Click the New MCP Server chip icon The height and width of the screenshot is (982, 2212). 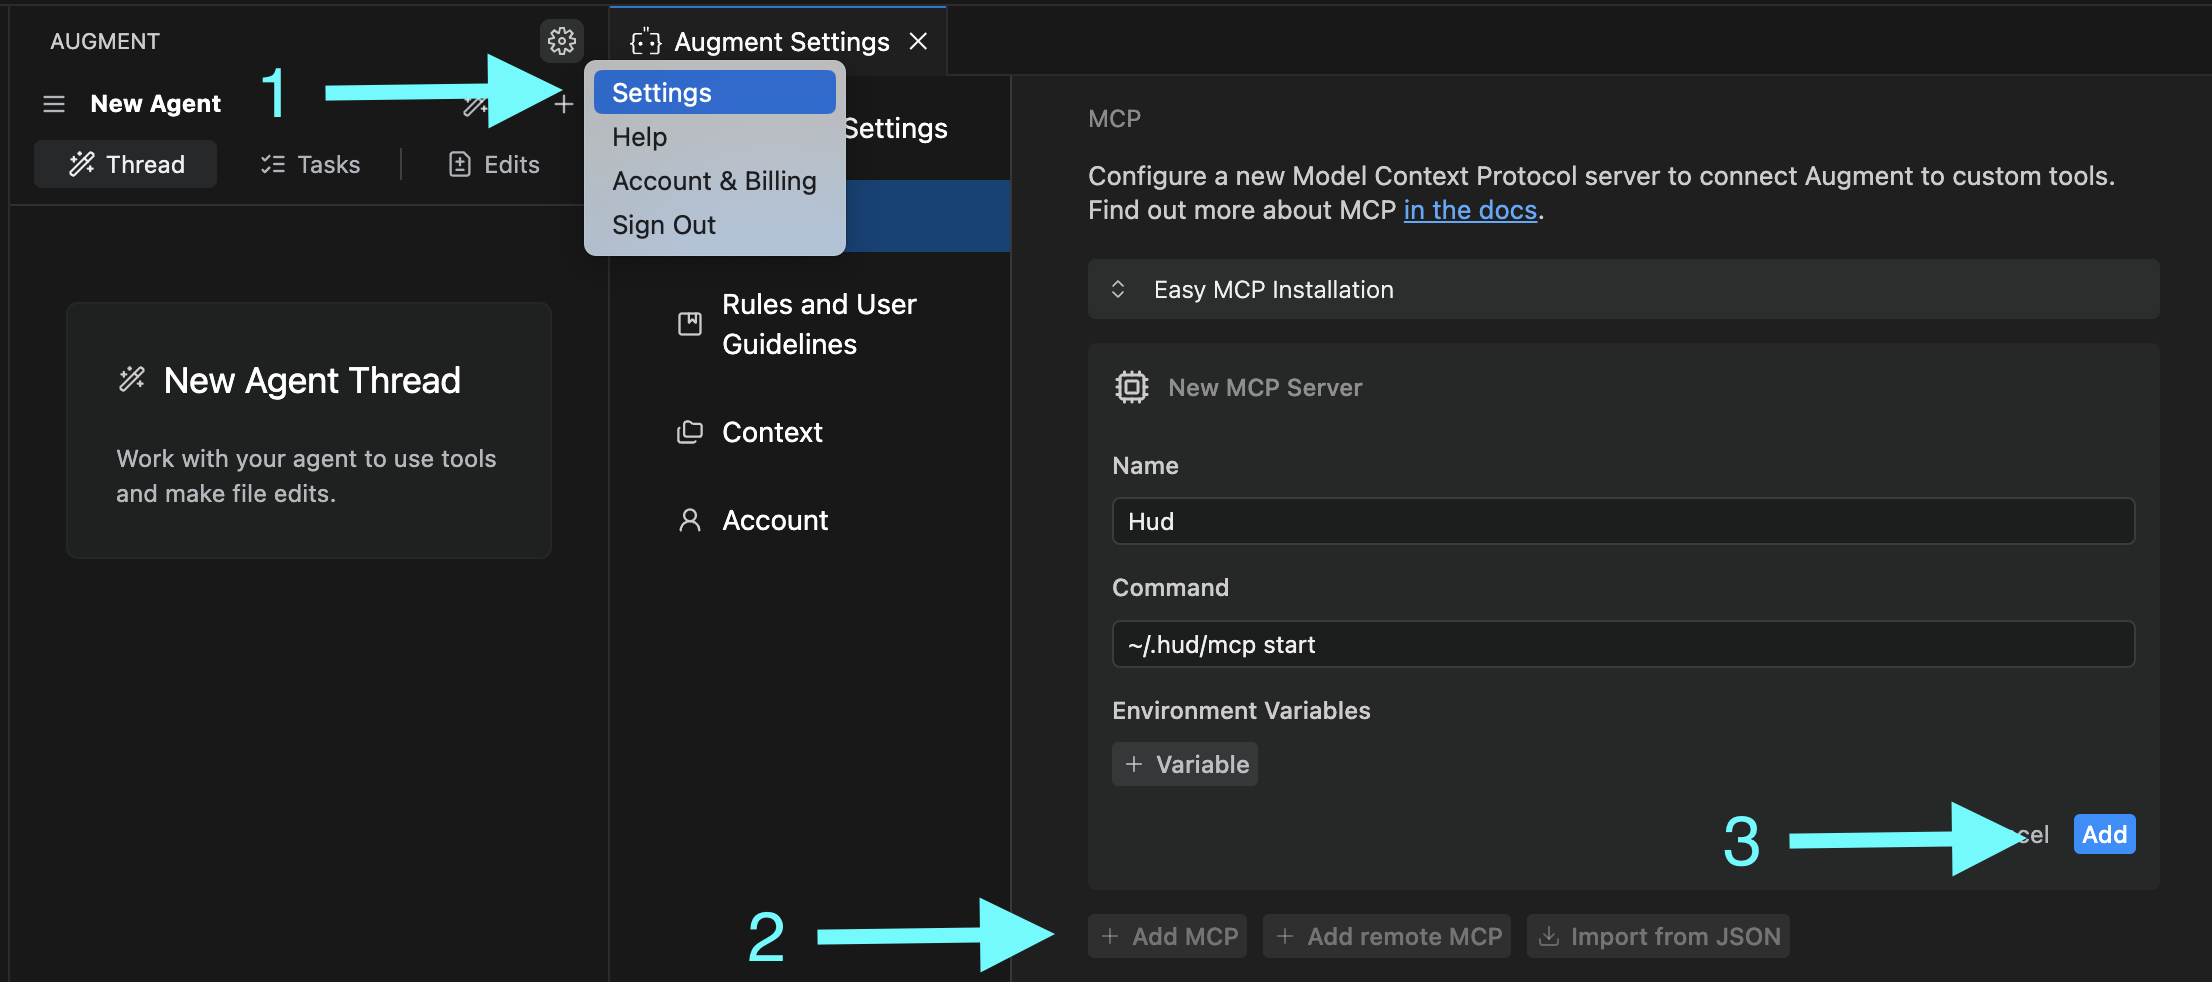pos(1131,387)
